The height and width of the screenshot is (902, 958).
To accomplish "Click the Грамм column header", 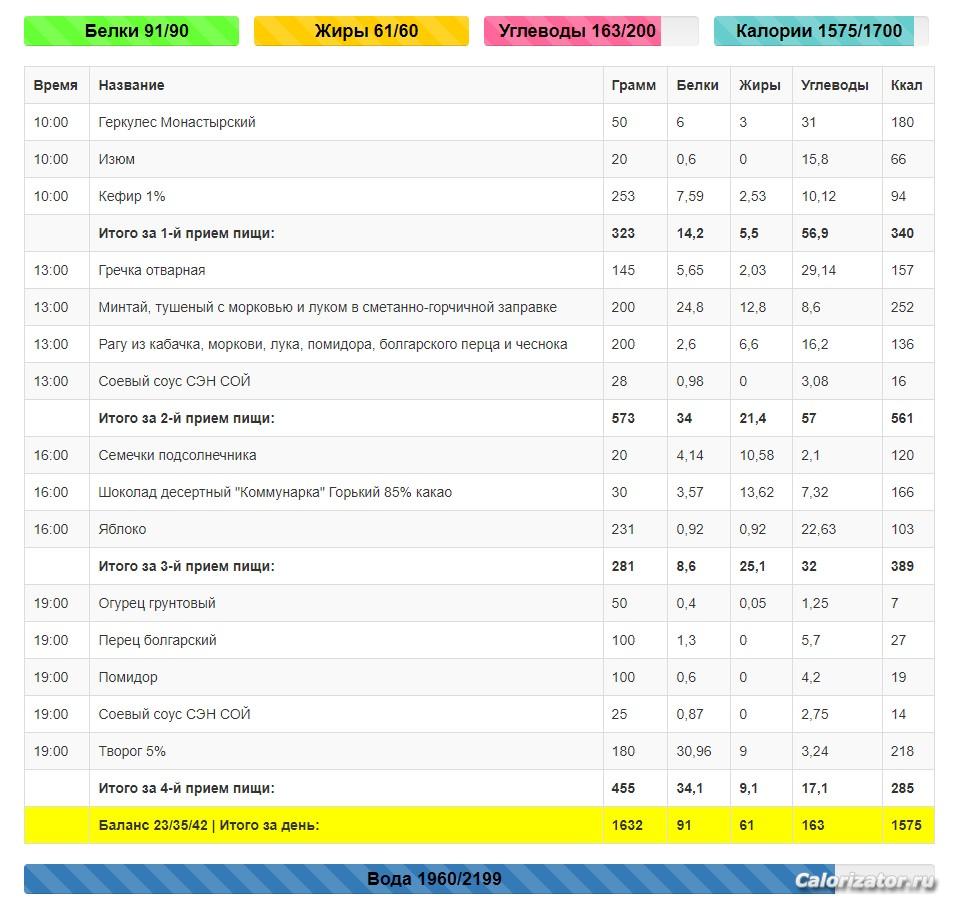I will 633,85.
